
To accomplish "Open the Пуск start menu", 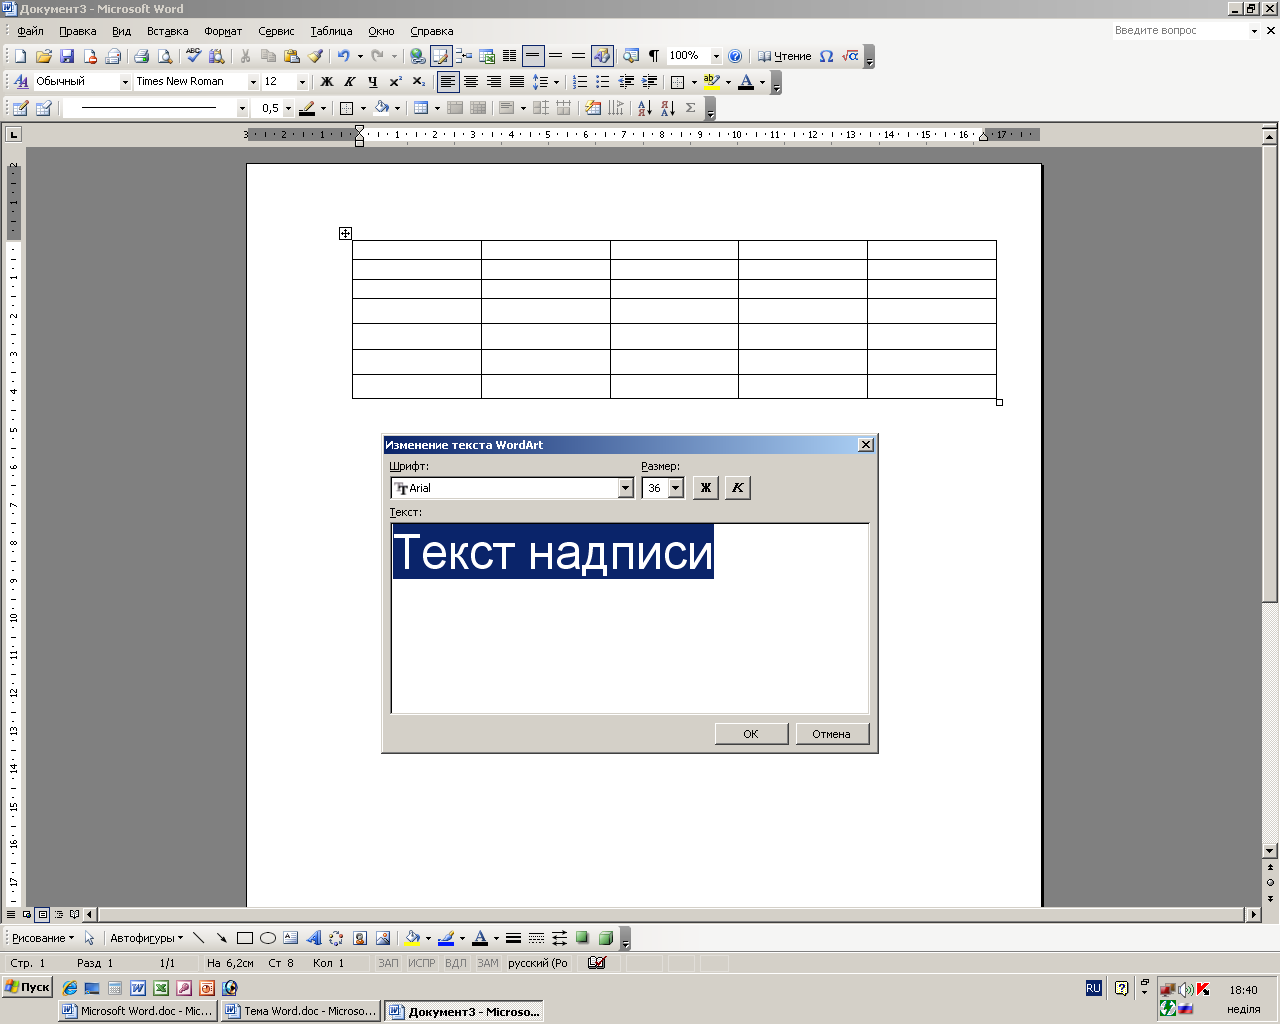I will (27, 987).
